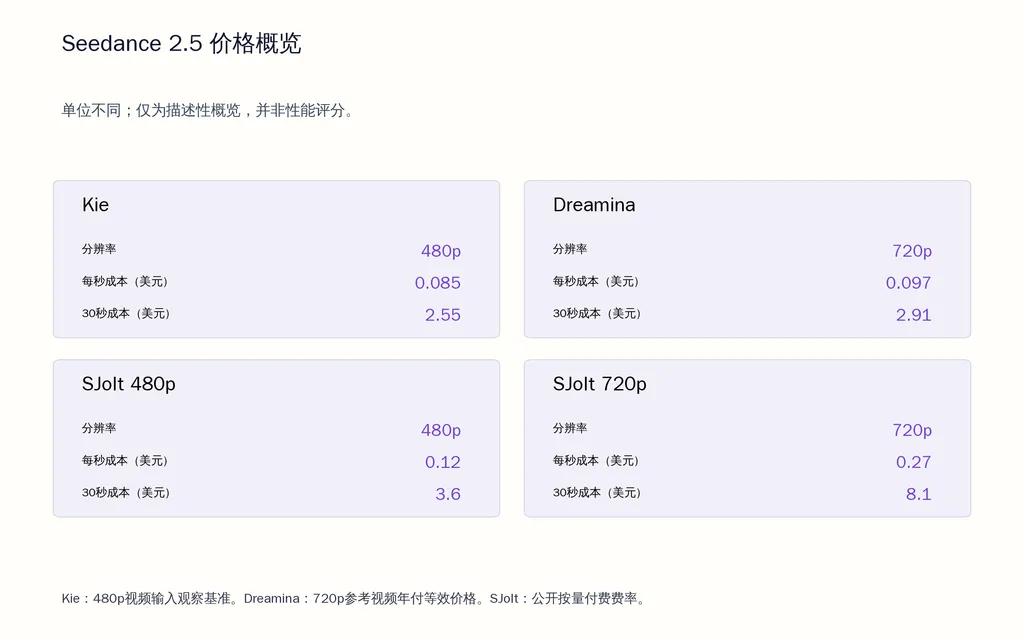Select 30秒成本 label in Kie card
Screen dimensions: 1024x640
126,313
